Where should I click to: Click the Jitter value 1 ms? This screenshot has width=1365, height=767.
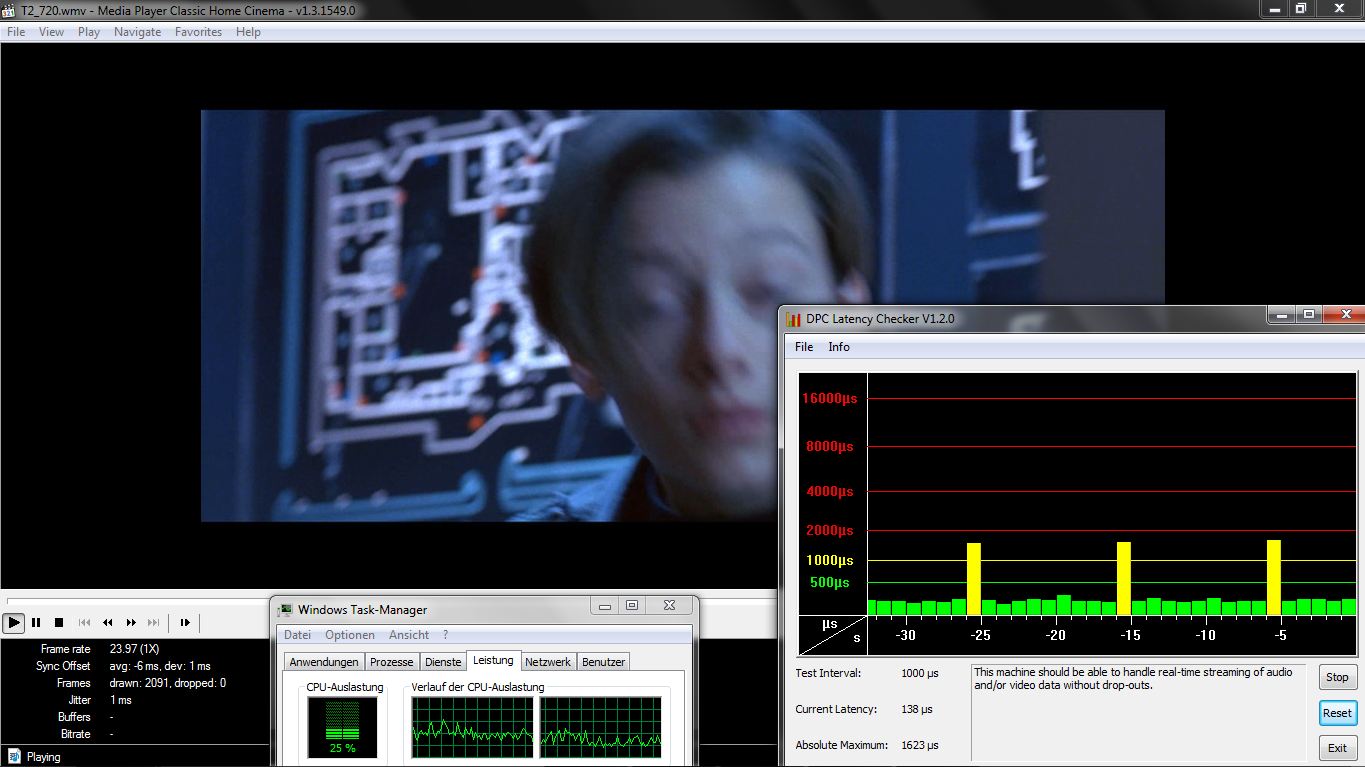coord(121,700)
